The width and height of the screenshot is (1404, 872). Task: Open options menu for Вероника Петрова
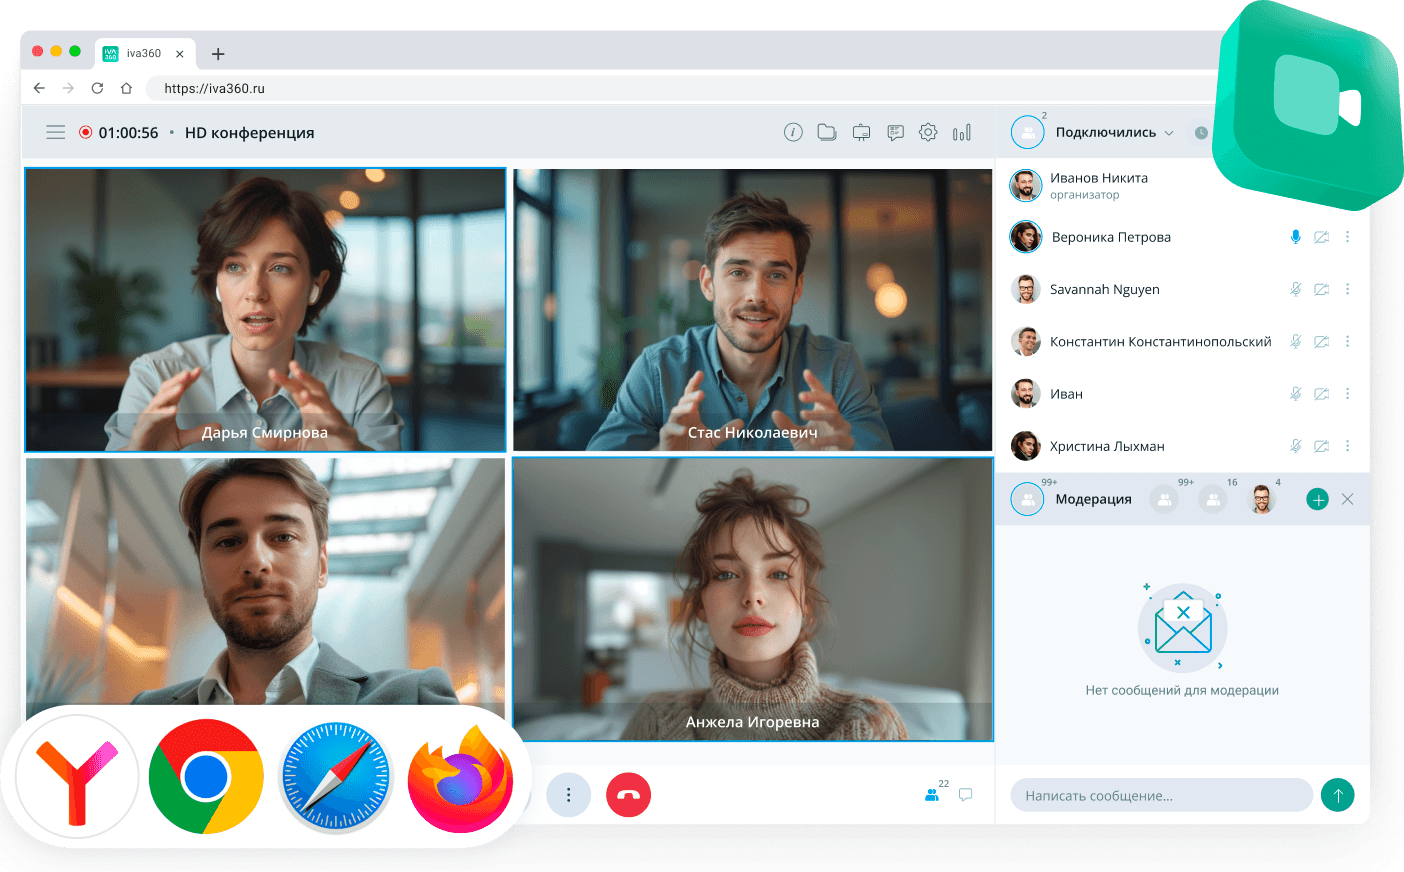click(1347, 237)
